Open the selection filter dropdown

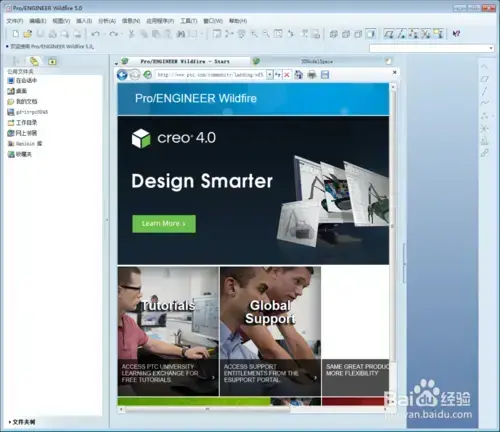[432, 48]
